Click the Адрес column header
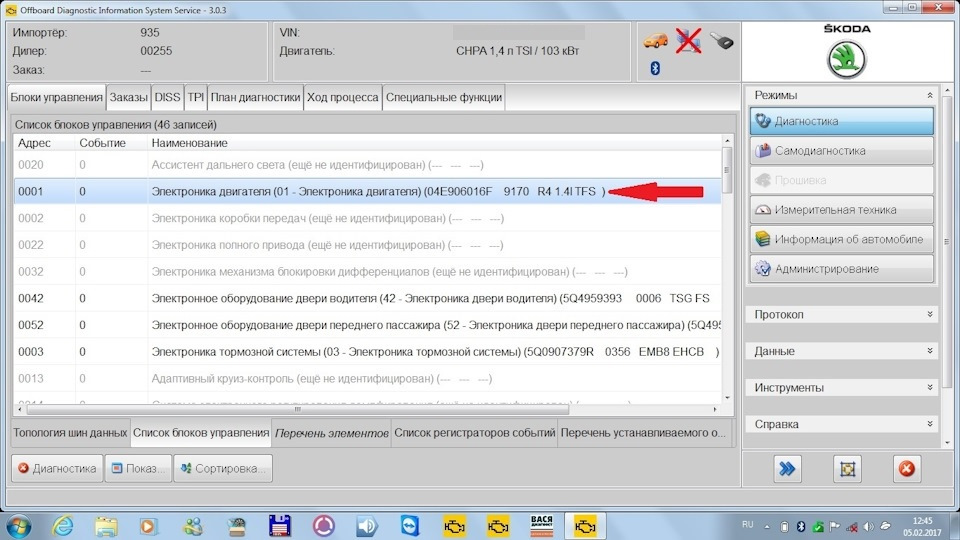Screen dimensions: 960x540 tap(44, 143)
